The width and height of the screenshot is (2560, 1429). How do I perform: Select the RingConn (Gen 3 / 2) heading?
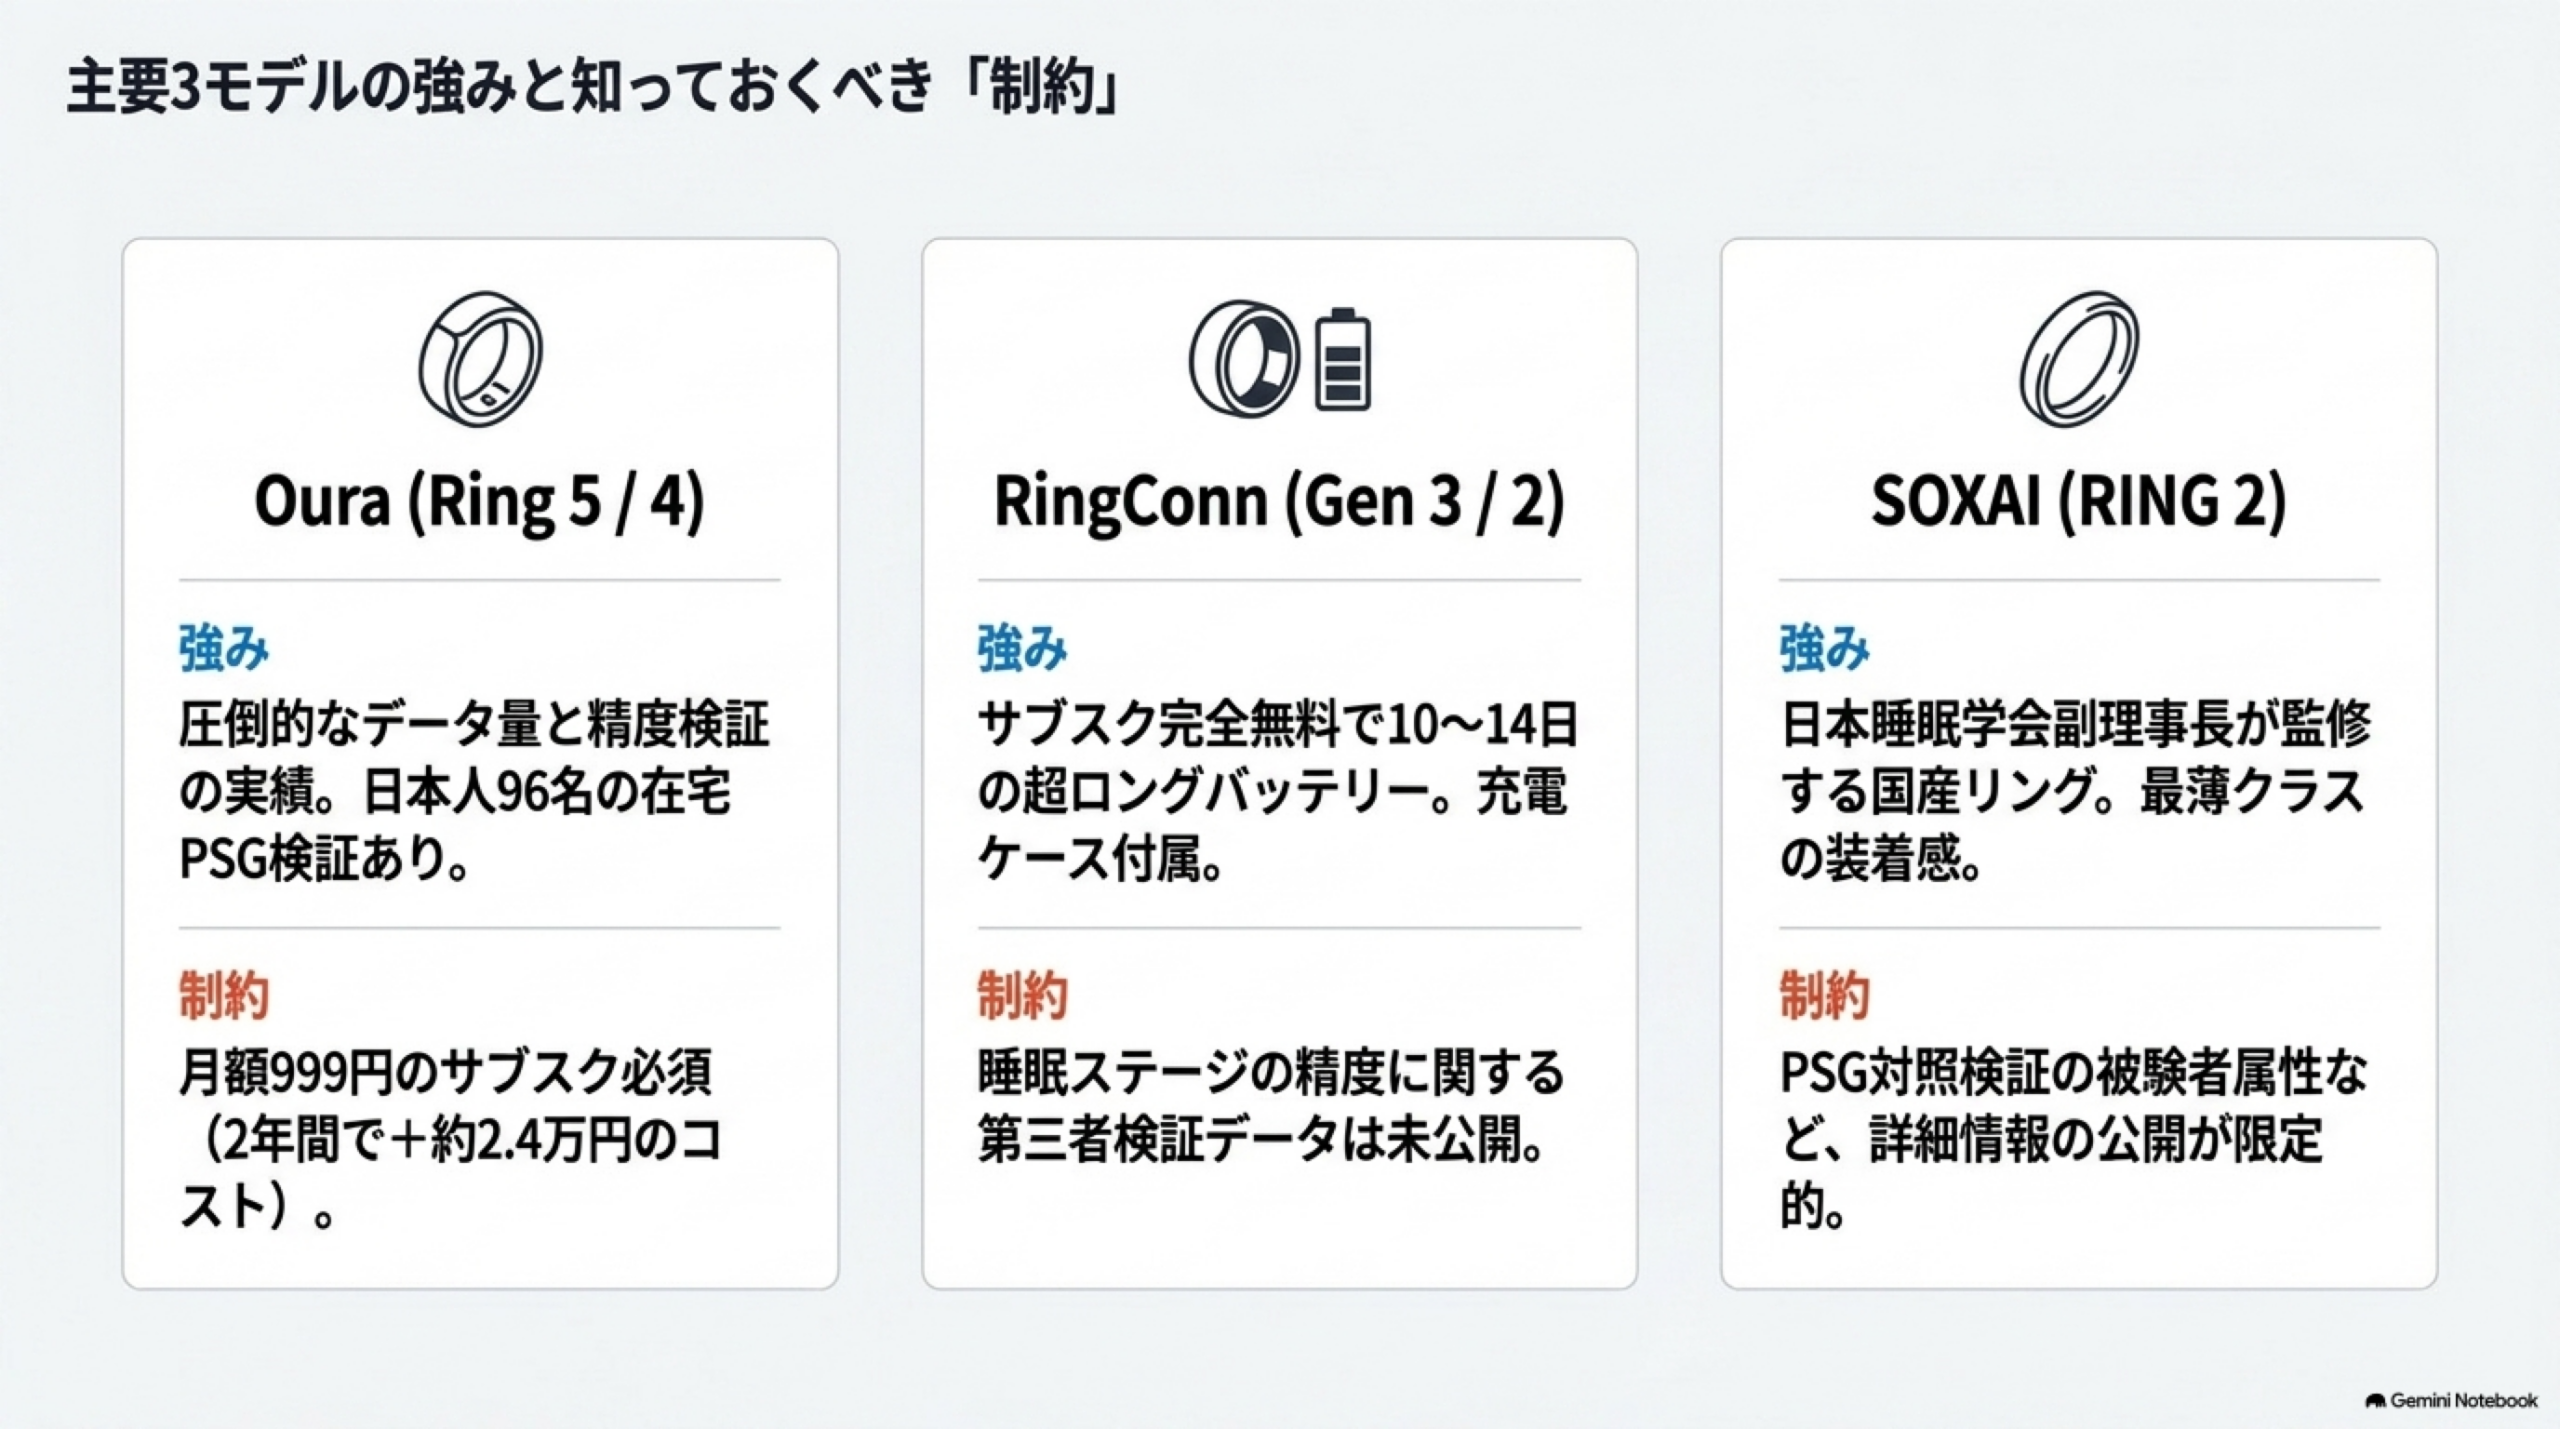tap(1279, 501)
